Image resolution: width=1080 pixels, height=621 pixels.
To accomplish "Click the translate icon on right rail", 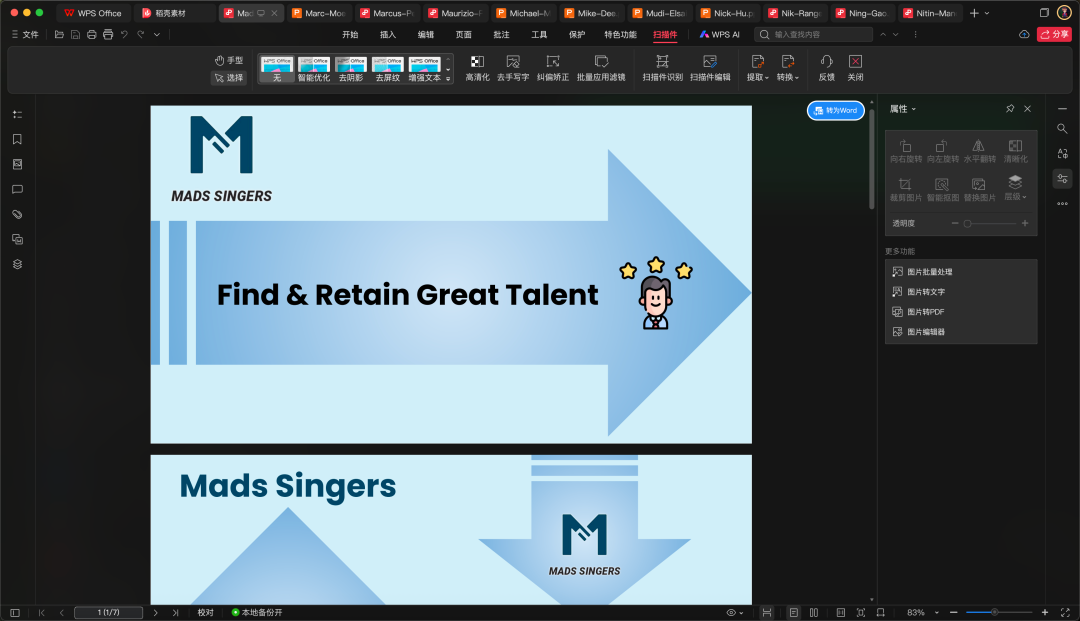I will tap(1063, 154).
